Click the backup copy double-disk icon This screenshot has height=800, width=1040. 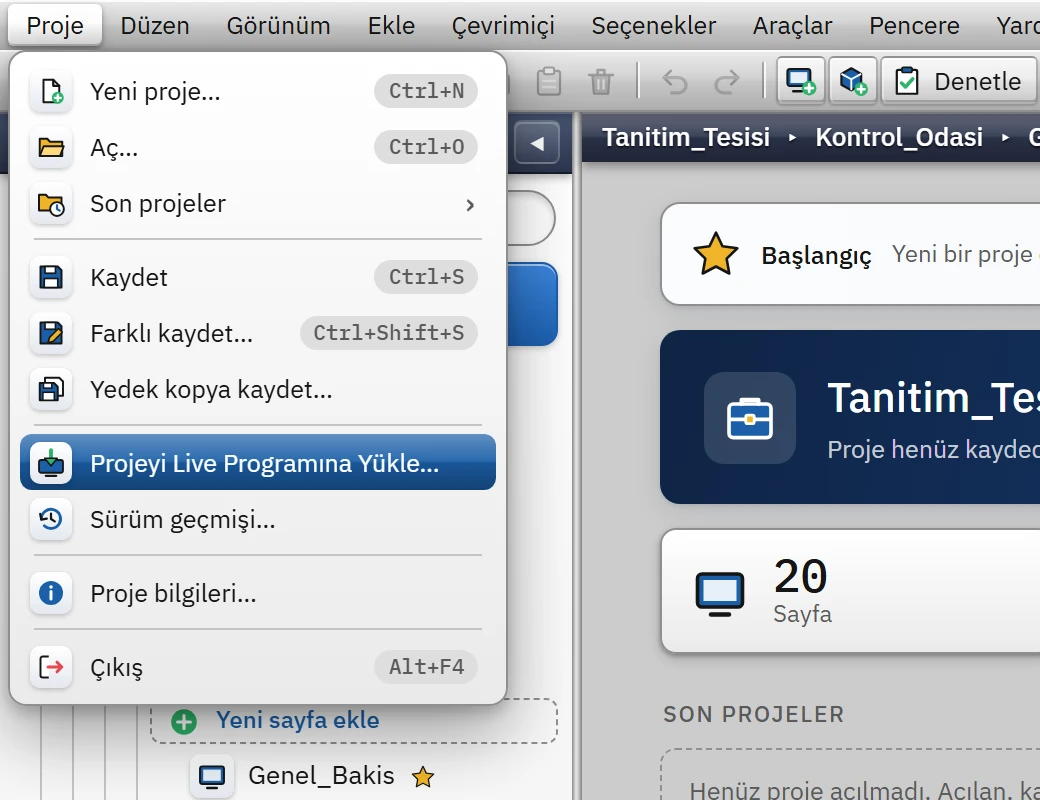51,389
